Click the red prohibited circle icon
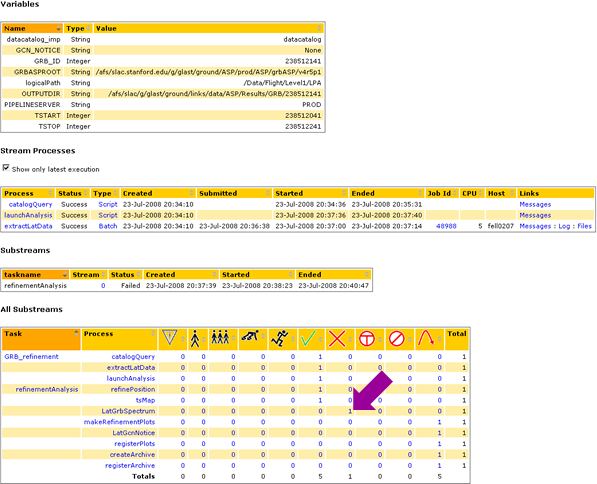This screenshot has width=597, height=484. [x=396, y=339]
